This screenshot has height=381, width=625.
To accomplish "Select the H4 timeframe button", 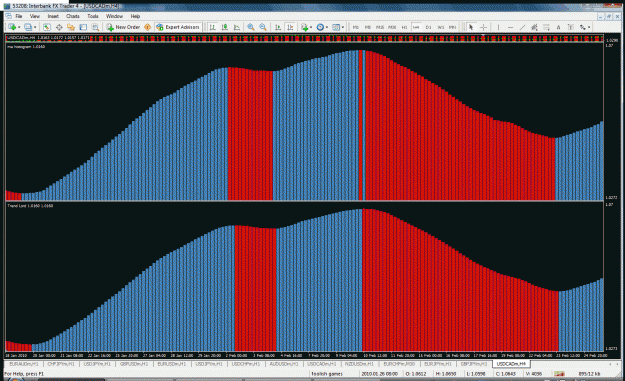I will pyautogui.click(x=416, y=27).
